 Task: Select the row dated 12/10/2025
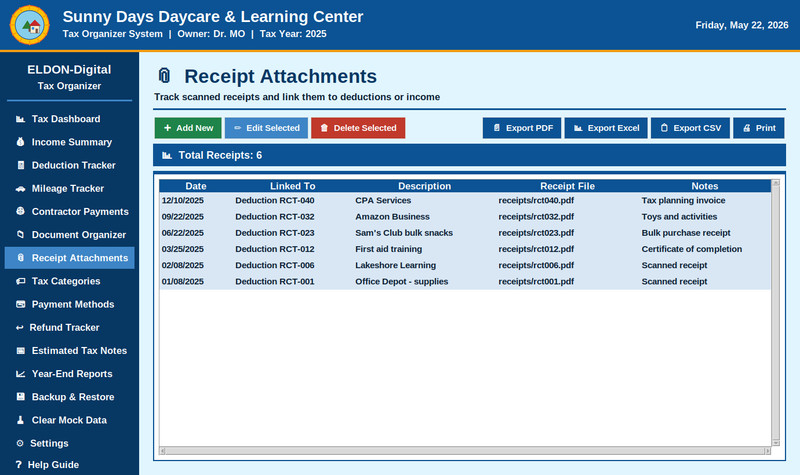coord(465,201)
